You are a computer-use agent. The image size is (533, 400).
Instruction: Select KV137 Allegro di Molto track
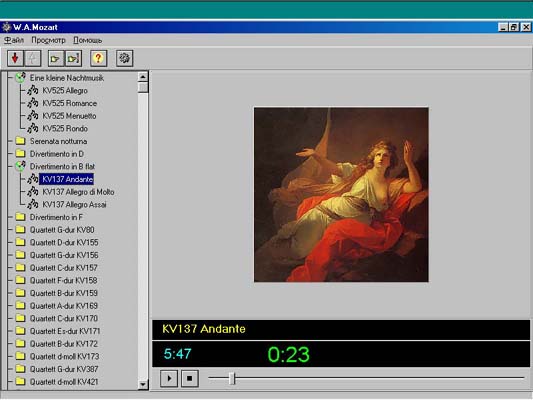[x=78, y=192]
